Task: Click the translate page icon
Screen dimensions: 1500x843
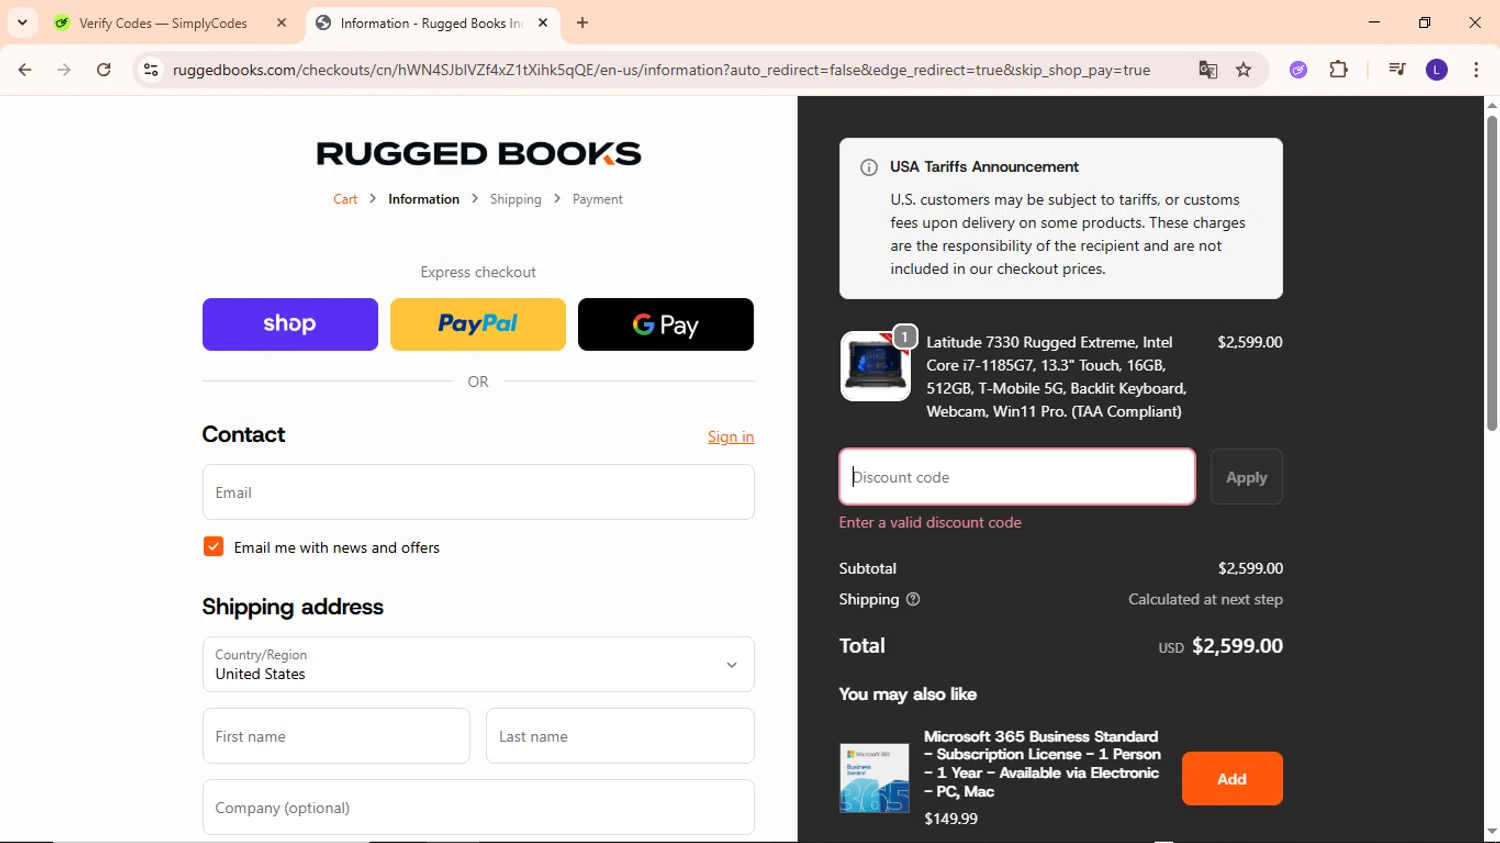Action: tap(1208, 70)
